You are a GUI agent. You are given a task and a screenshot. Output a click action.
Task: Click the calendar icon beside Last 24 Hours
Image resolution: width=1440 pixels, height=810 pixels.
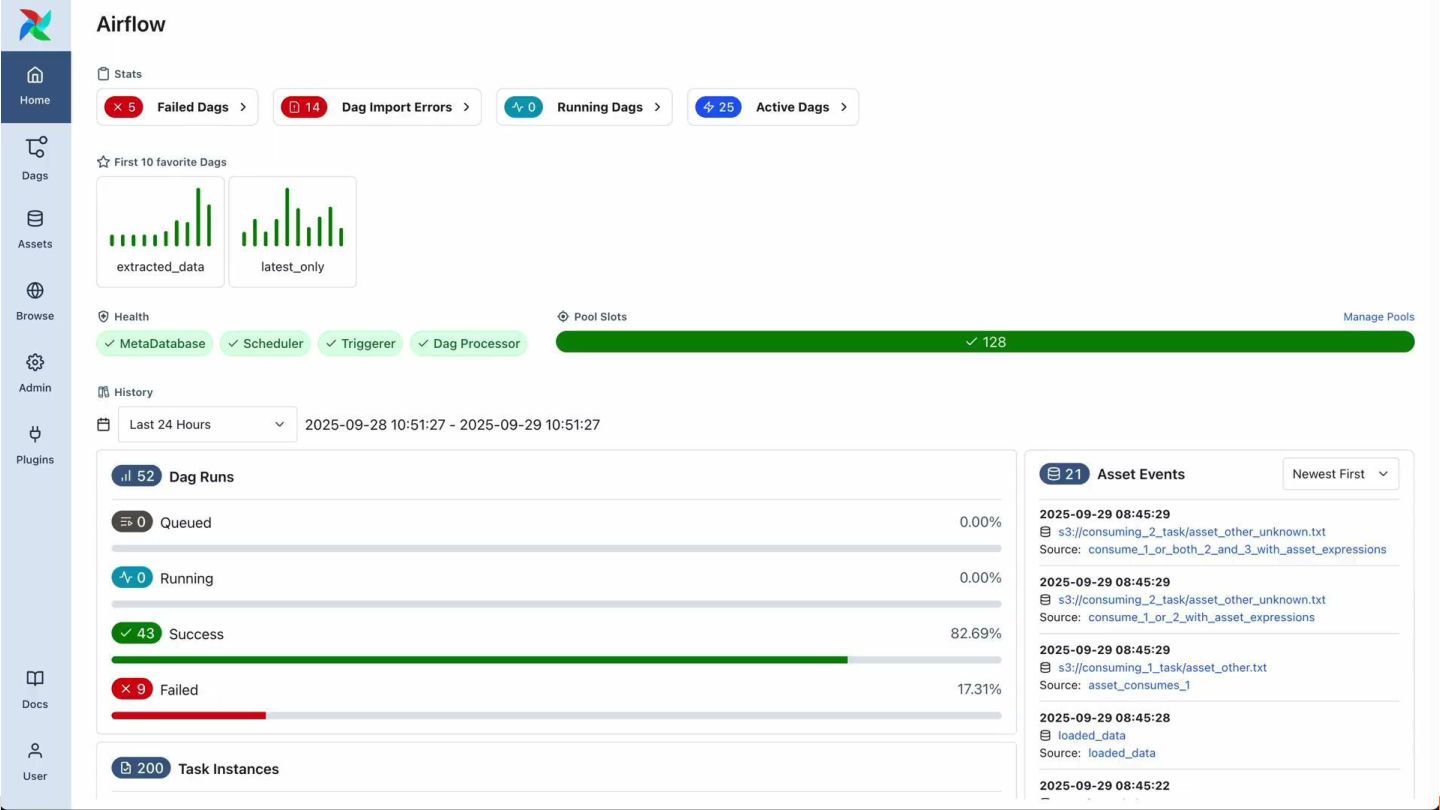103,424
